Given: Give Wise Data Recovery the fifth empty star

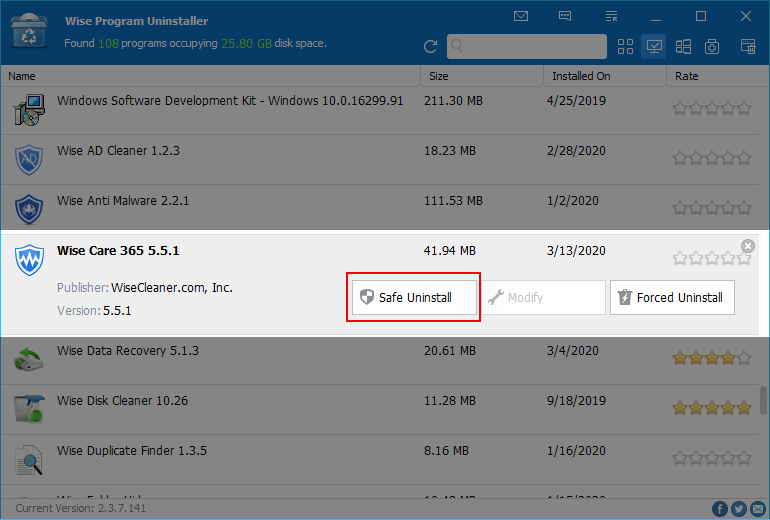Looking at the screenshot, I should tap(744, 358).
